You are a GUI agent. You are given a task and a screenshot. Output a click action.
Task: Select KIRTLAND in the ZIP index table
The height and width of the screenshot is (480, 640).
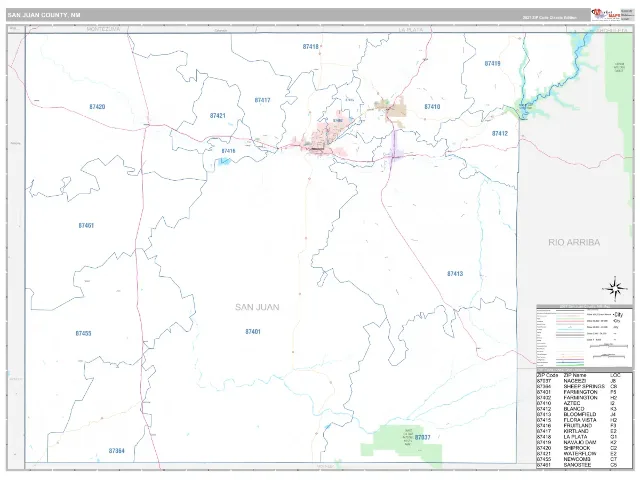(x=576, y=431)
